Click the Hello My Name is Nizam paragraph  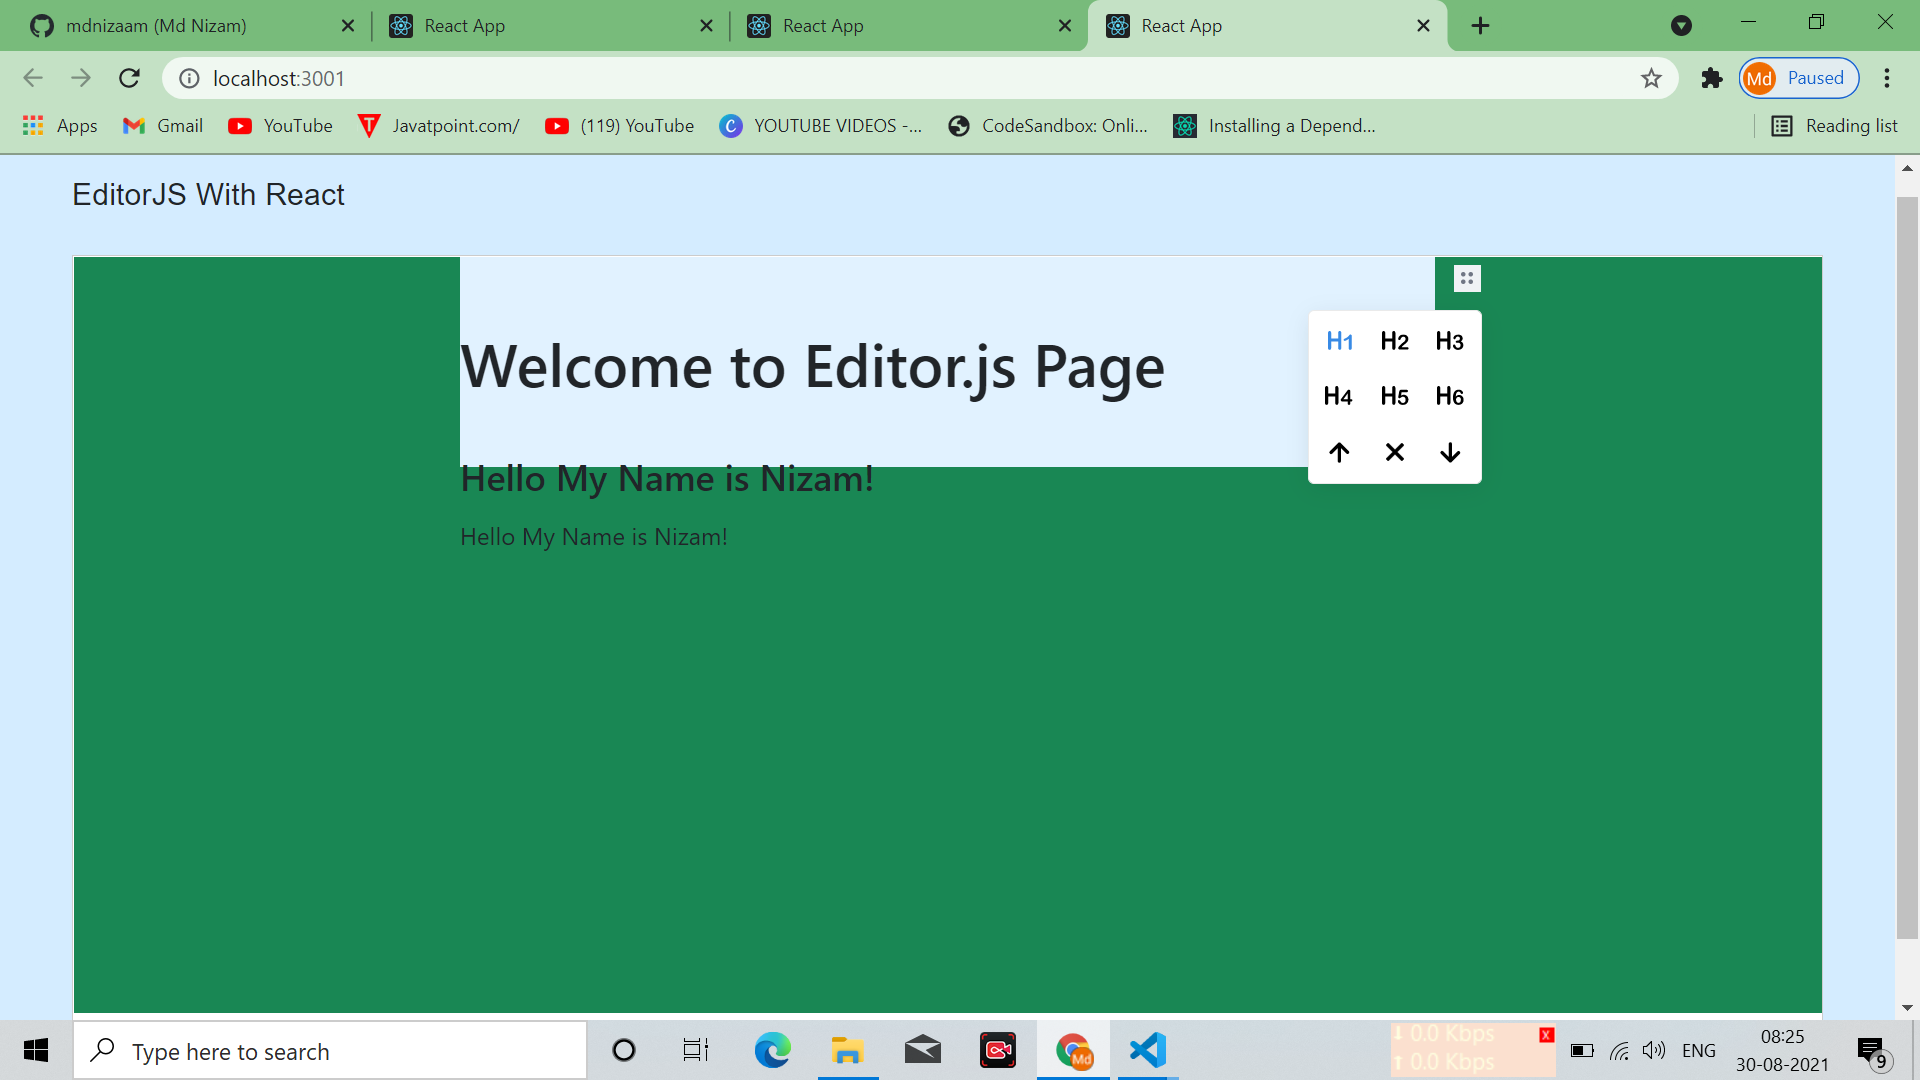594,537
